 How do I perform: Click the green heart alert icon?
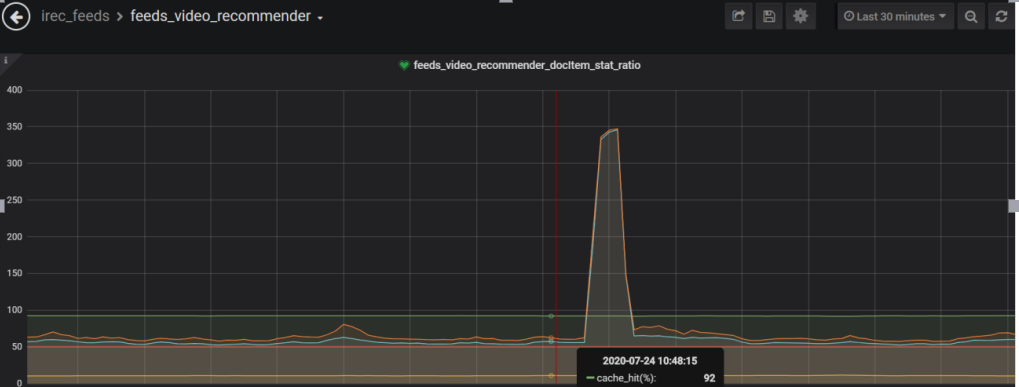click(x=404, y=66)
